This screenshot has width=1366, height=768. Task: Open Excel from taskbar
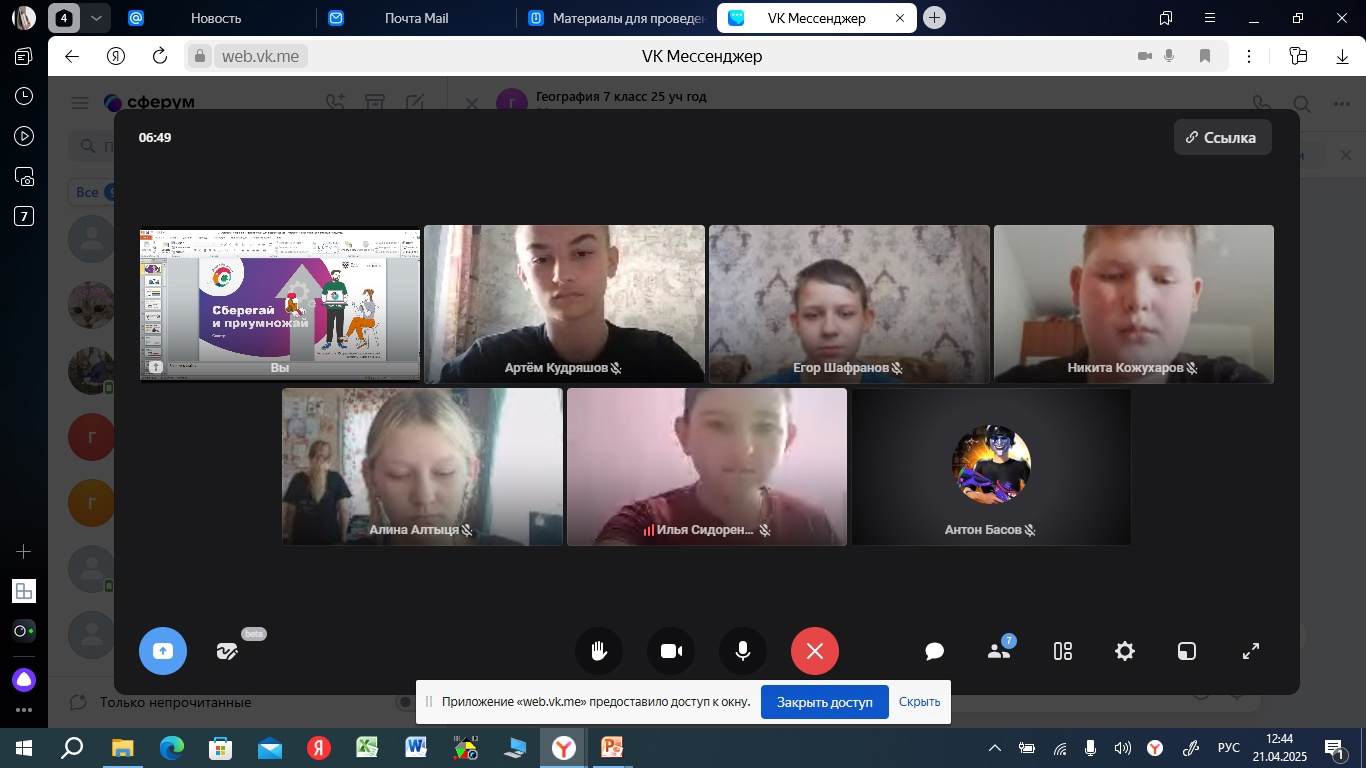[367, 747]
